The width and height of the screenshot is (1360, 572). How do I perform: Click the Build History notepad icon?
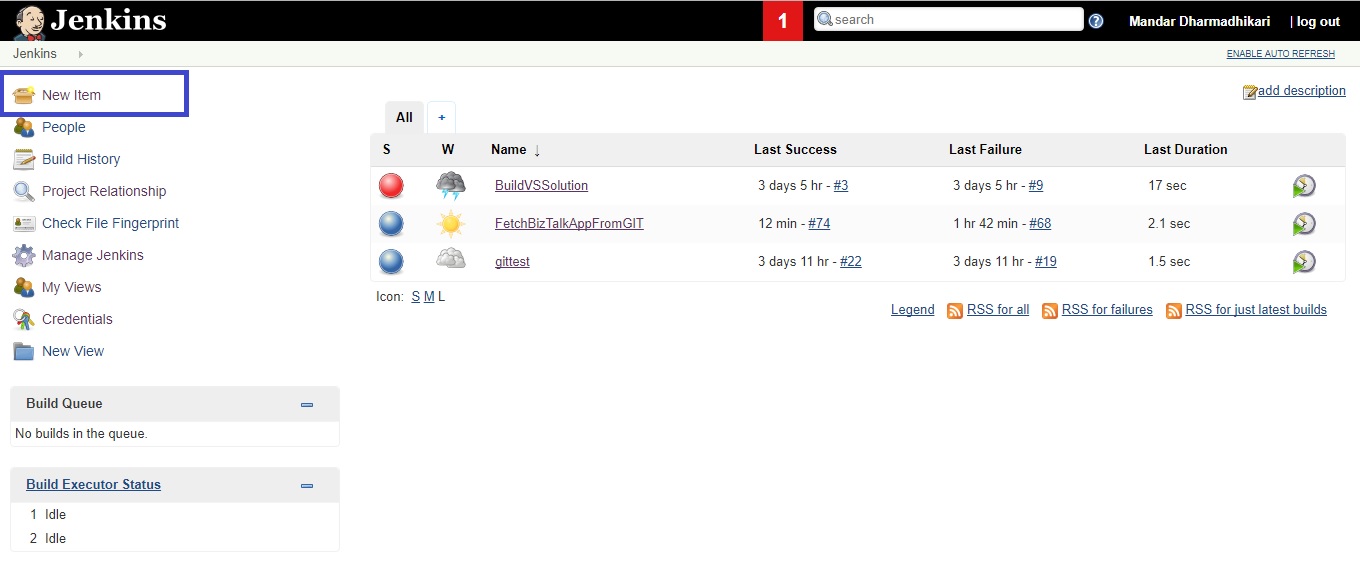click(24, 159)
